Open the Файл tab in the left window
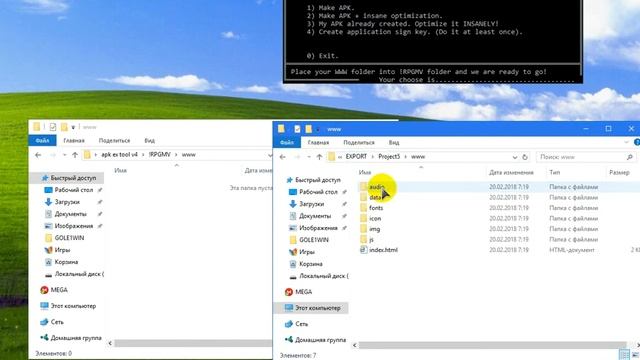The height and width of the screenshot is (360, 640). click(42, 140)
